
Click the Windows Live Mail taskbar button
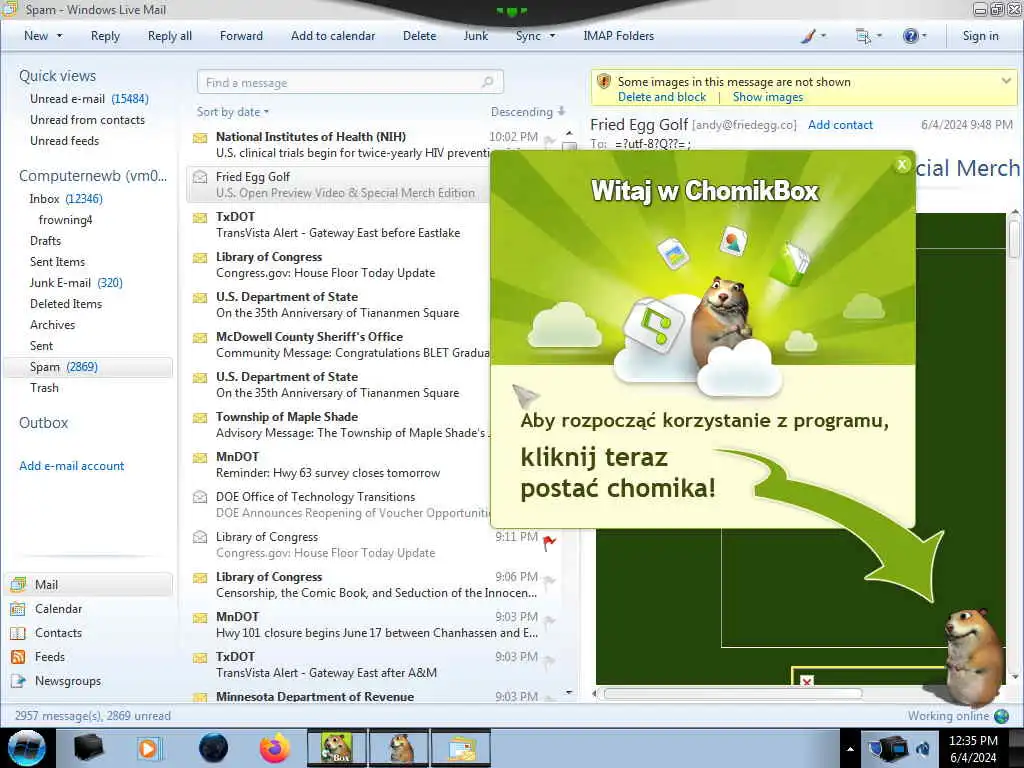click(461, 748)
